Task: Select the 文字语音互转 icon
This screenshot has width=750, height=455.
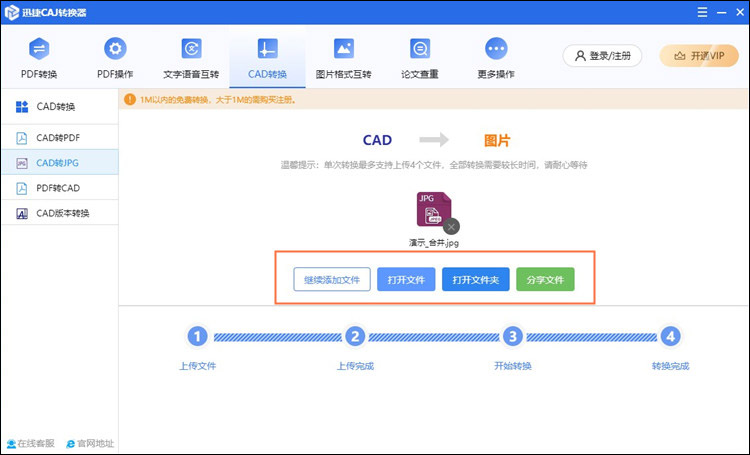Action: 191,48
